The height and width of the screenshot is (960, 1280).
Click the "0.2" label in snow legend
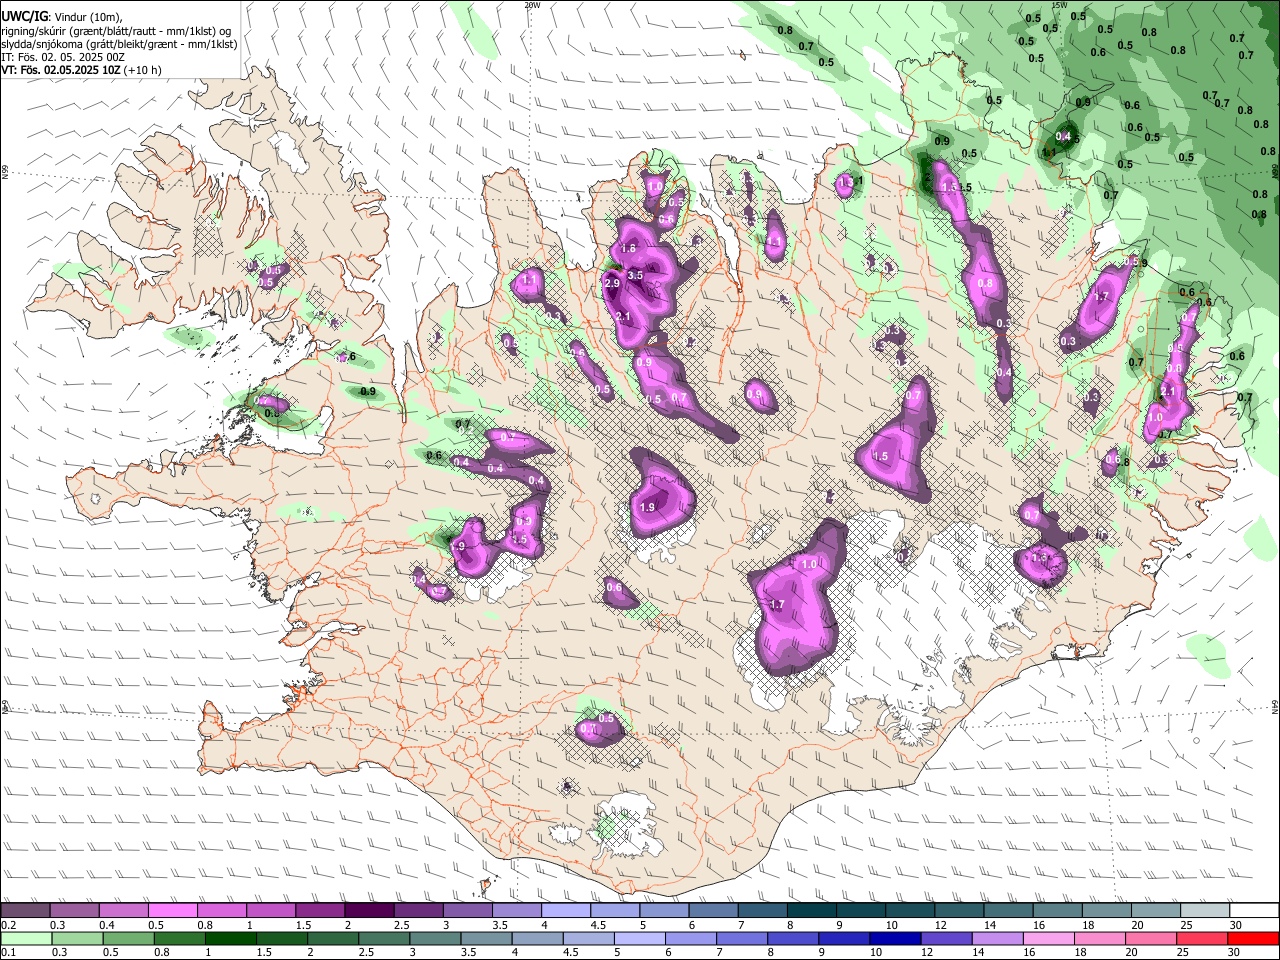click(8, 925)
